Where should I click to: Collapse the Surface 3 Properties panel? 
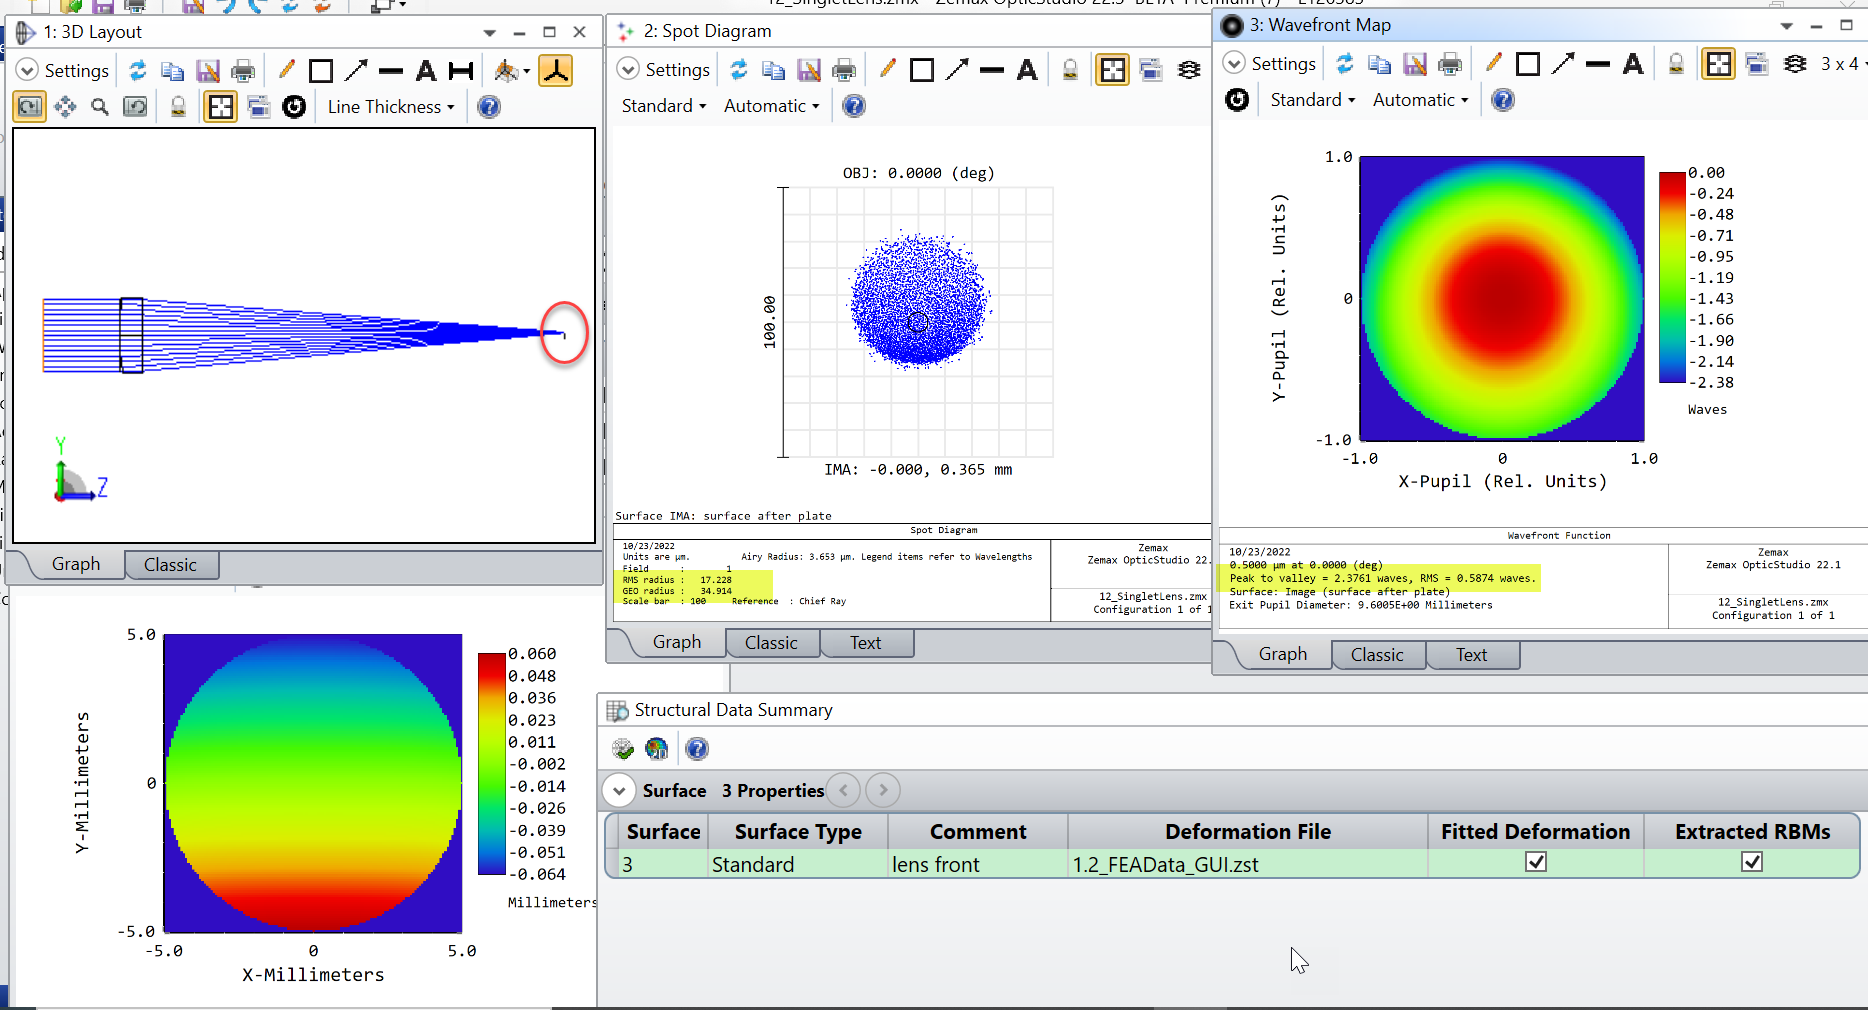pyautogui.click(x=619, y=790)
